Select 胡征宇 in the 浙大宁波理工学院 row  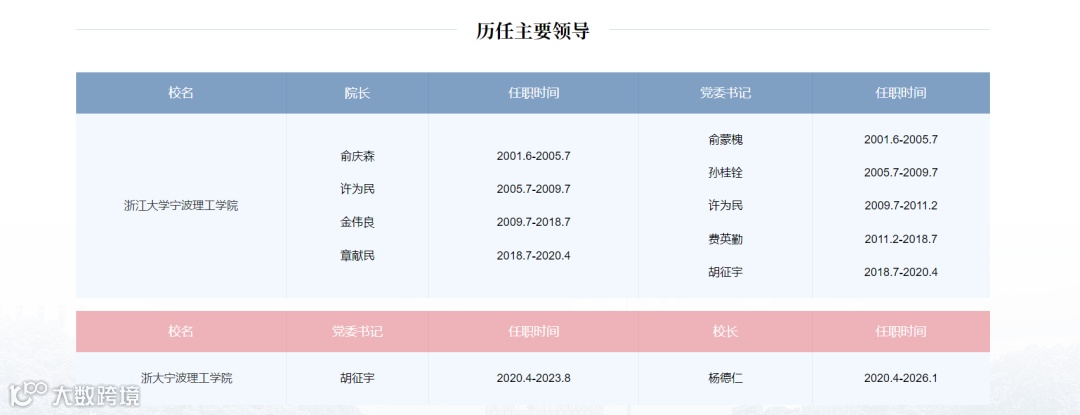(357, 378)
